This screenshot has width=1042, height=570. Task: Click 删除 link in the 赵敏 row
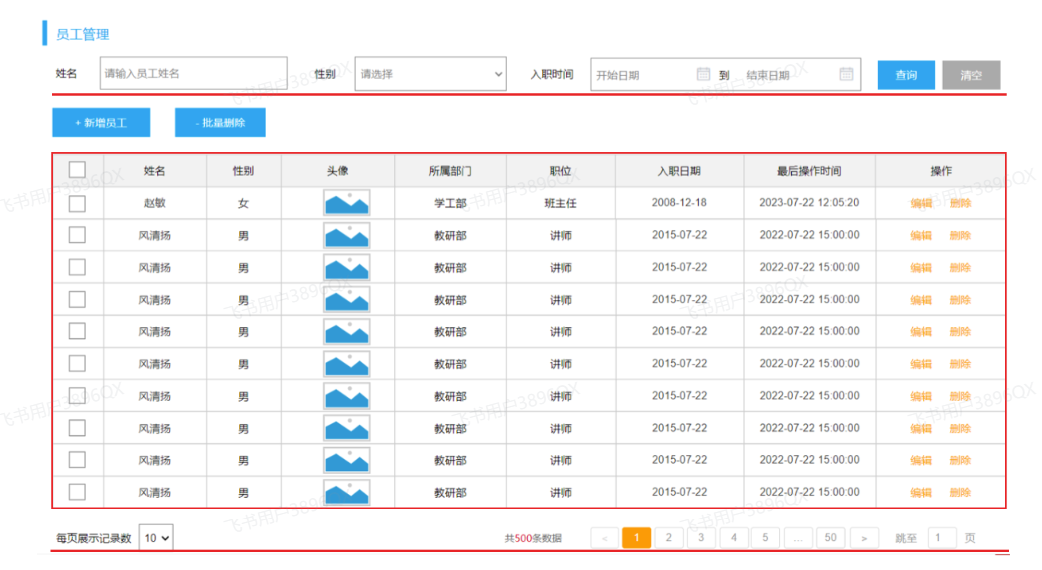(x=960, y=203)
